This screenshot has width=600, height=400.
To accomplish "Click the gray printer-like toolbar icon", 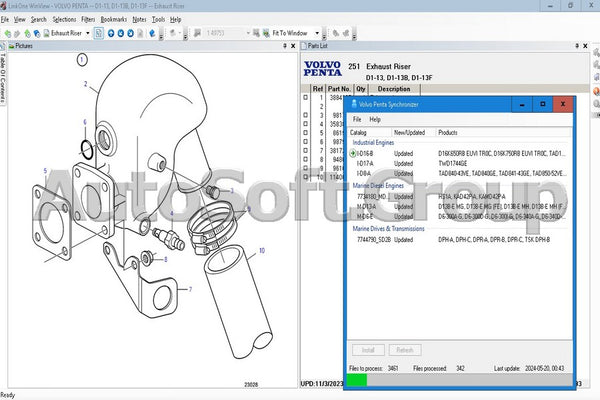I will pyautogui.click(x=173, y=33).
